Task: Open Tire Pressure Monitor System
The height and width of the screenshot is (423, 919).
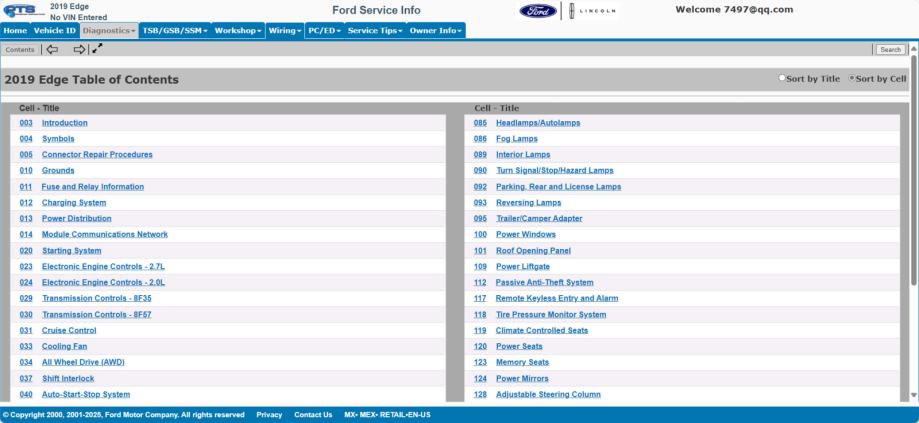Action: pyautogui.click(x=551, y=315)
